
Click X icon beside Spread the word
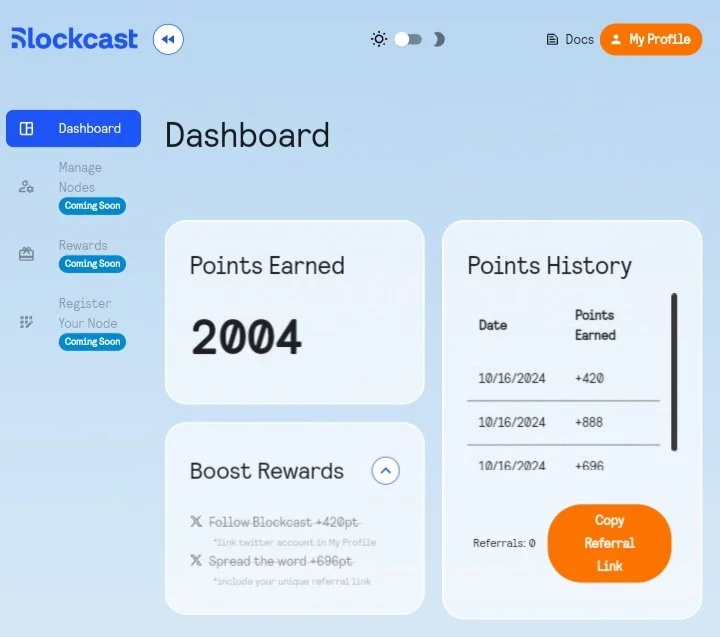(196, 560)
